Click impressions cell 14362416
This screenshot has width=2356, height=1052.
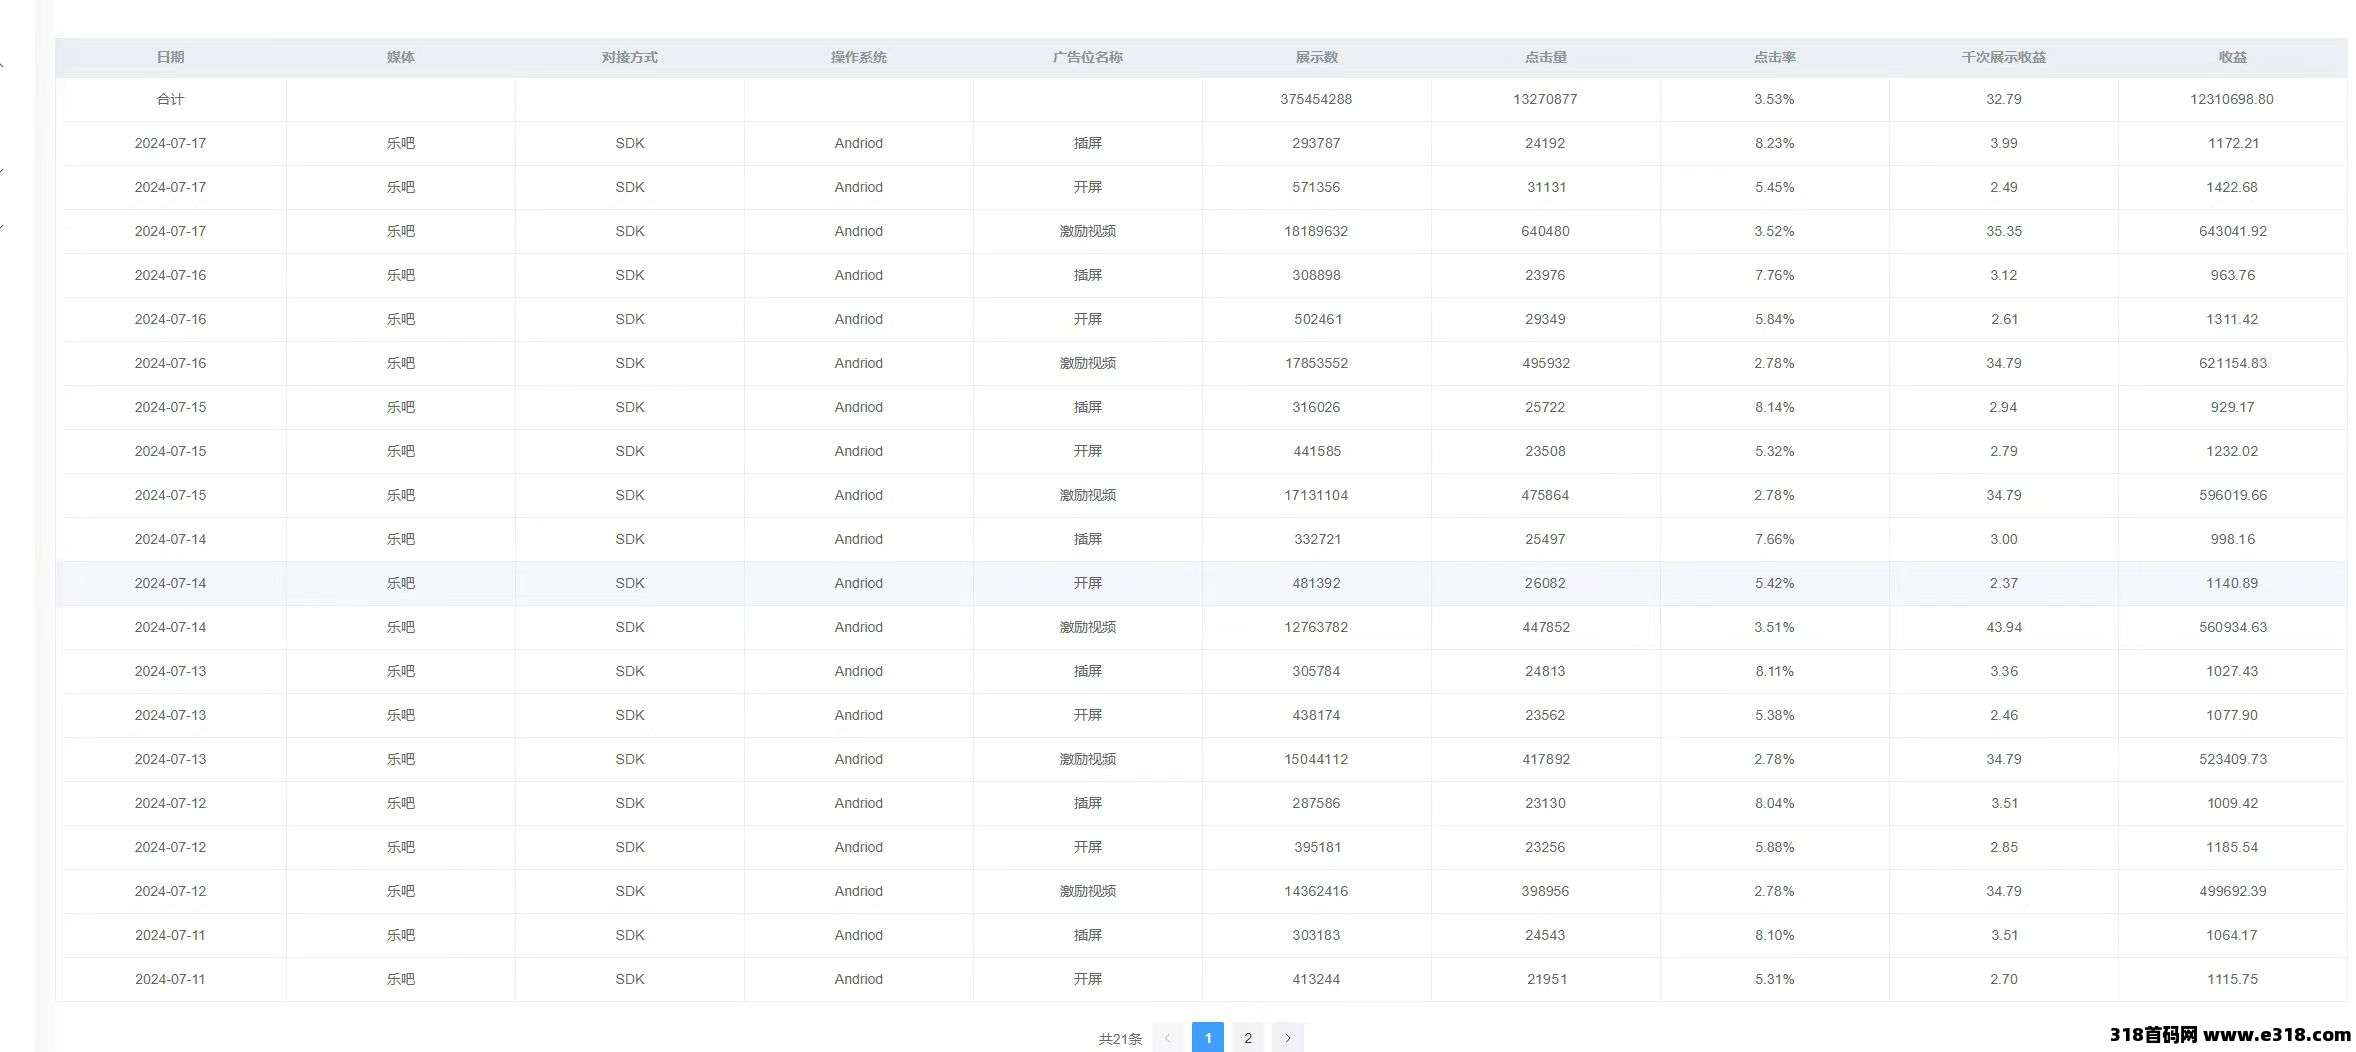[1316, 891]
